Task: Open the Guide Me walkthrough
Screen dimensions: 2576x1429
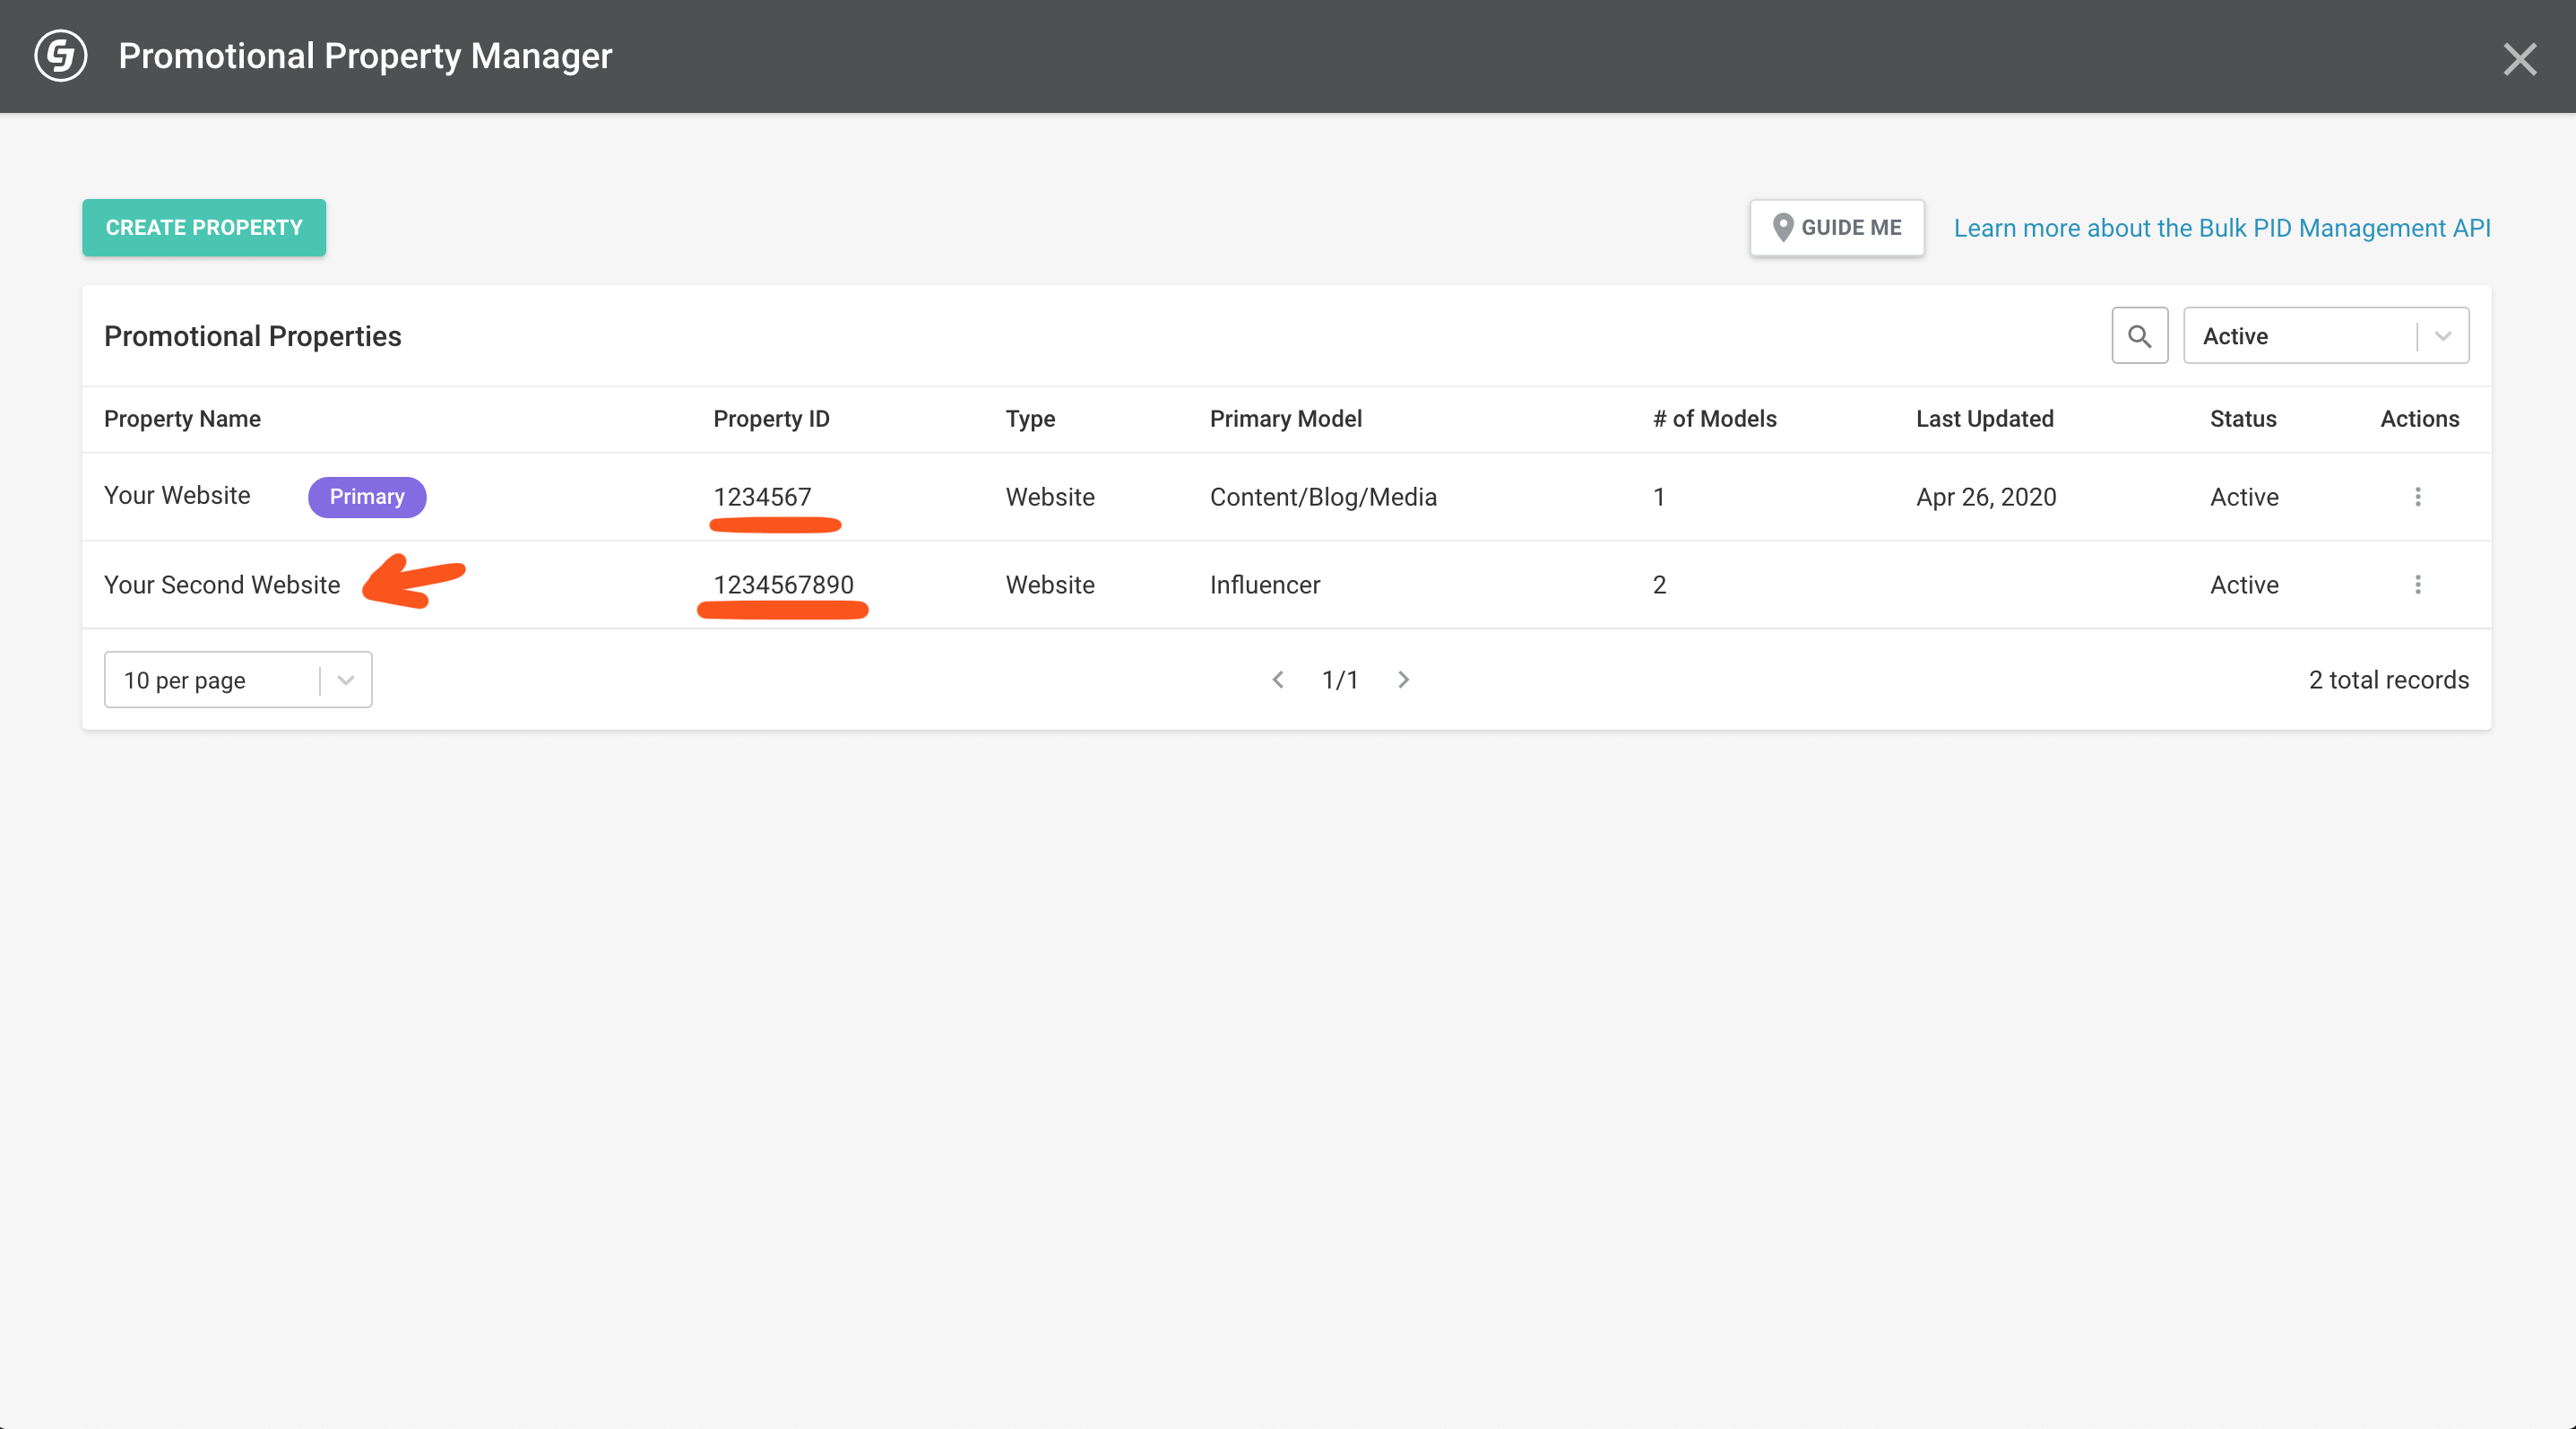Action: [x=1836, y=228]
